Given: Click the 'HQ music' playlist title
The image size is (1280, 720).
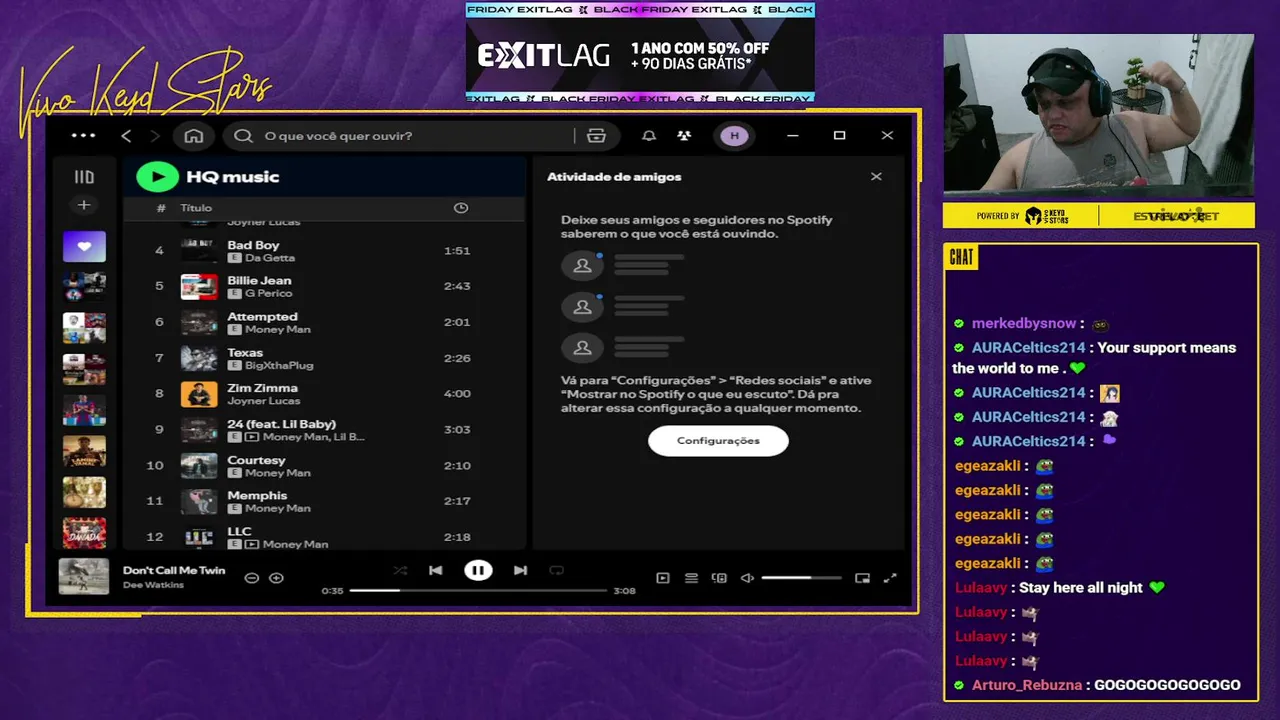Looking at the screenshot, I should pos(232,177).
